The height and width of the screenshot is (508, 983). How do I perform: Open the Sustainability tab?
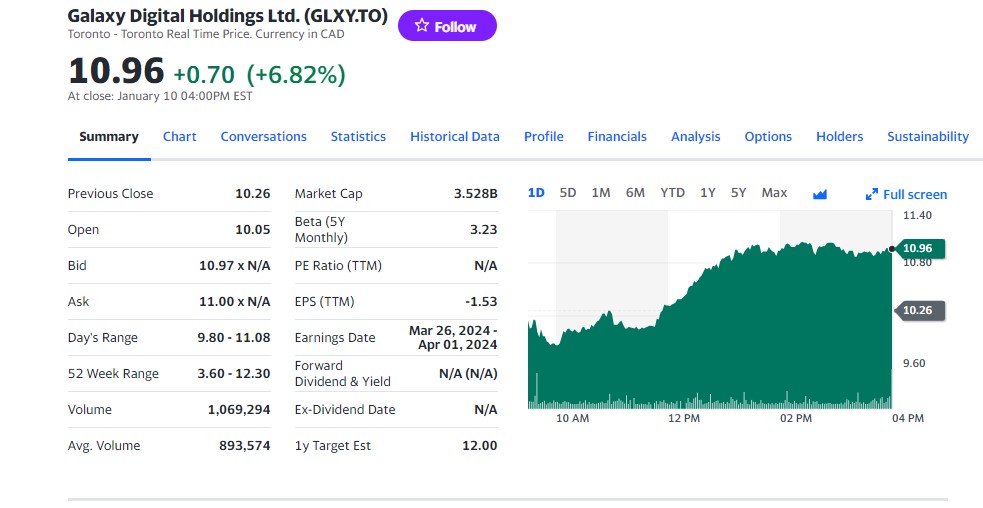click(x=928, y=137)
